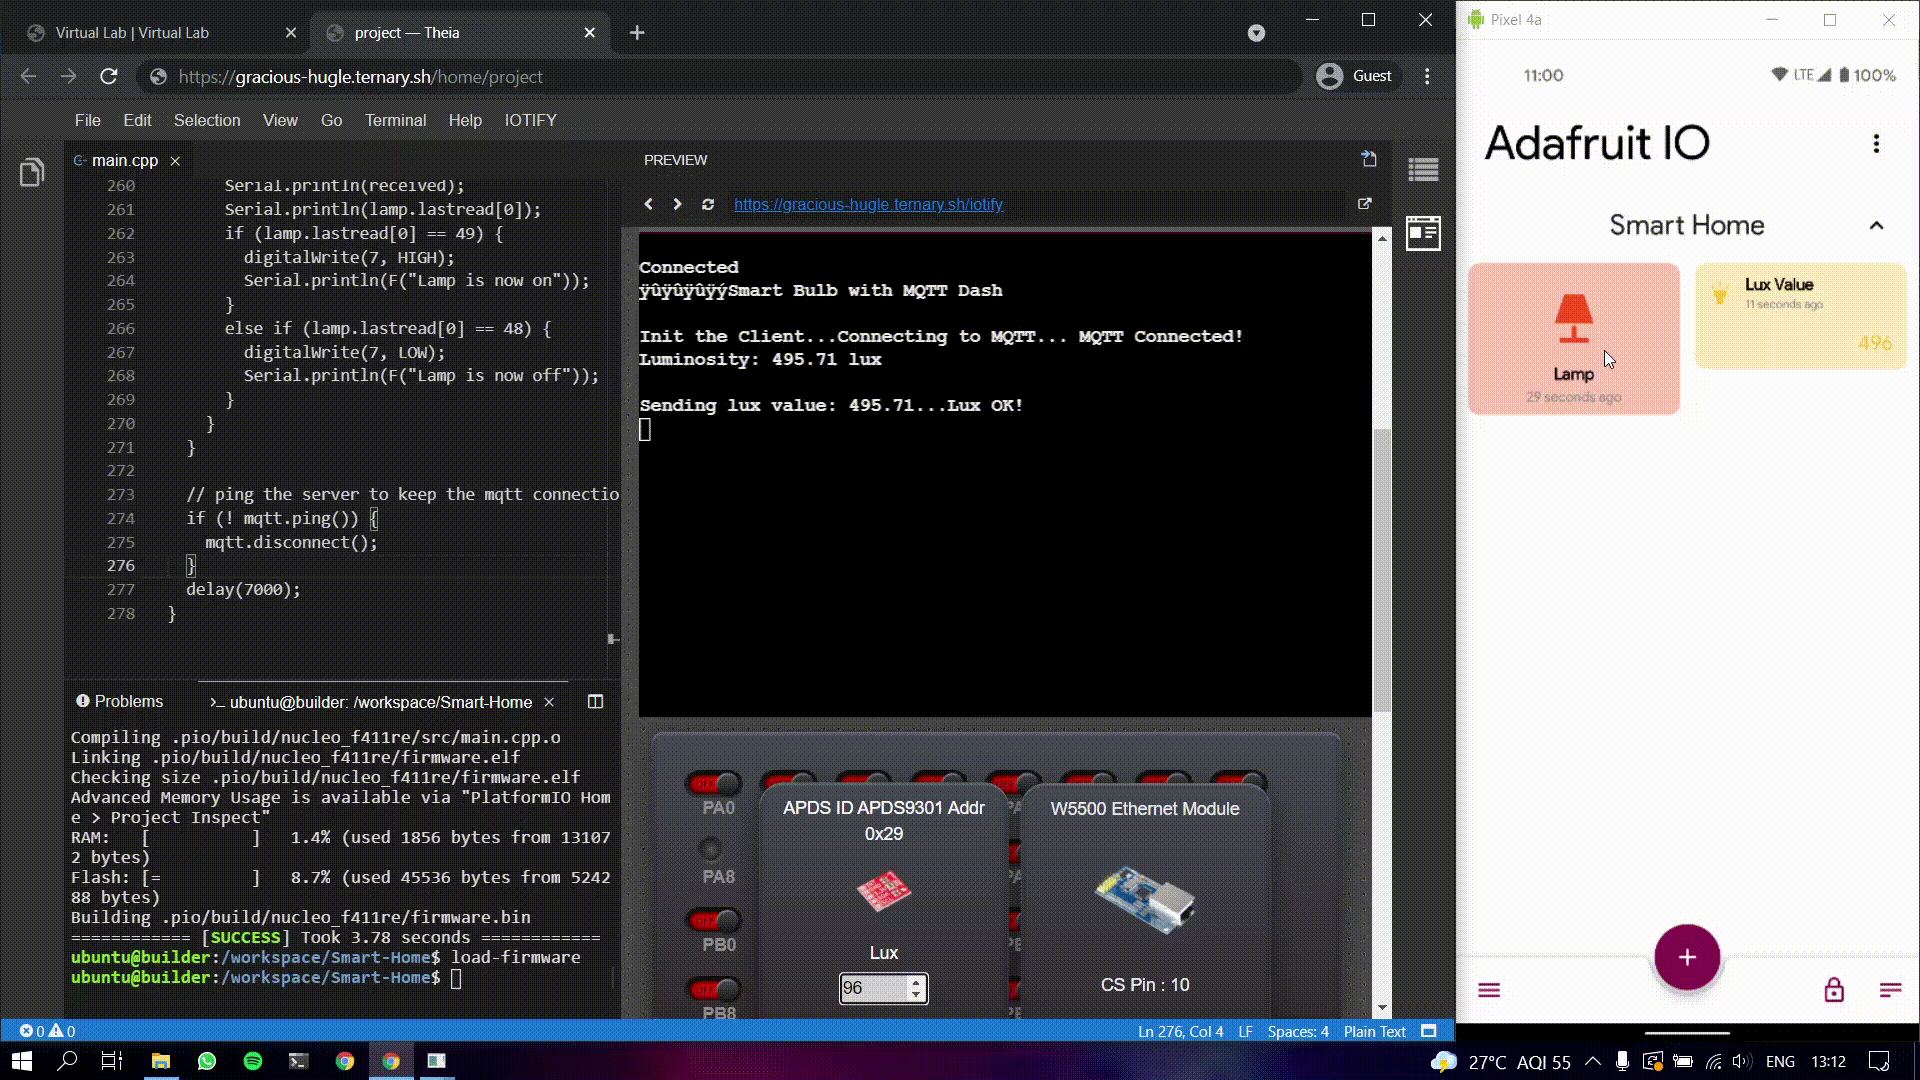Click Ln 276, Col 4 in status bar
The width and height of the screenshot is (1920, 1080).
(1180, 1032)
